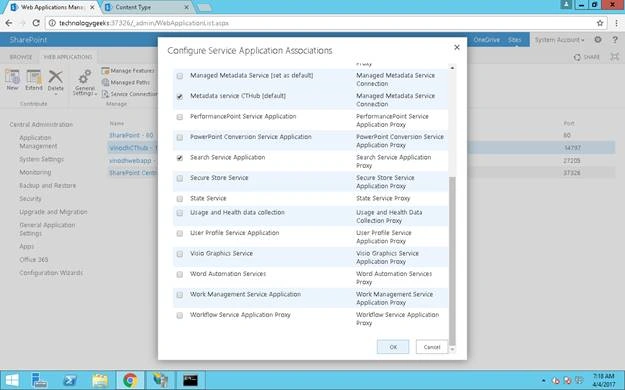Open the OneDrive link in the suite bar
625x390 pixels.
pos(486,40)
